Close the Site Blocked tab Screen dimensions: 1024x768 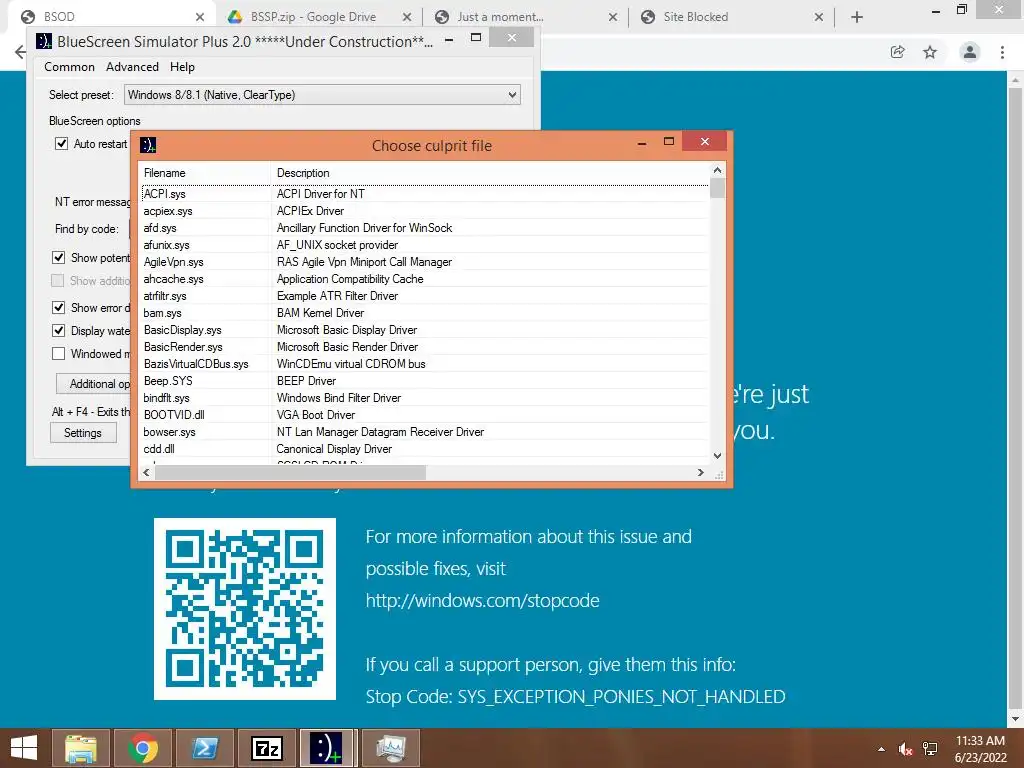819,17
